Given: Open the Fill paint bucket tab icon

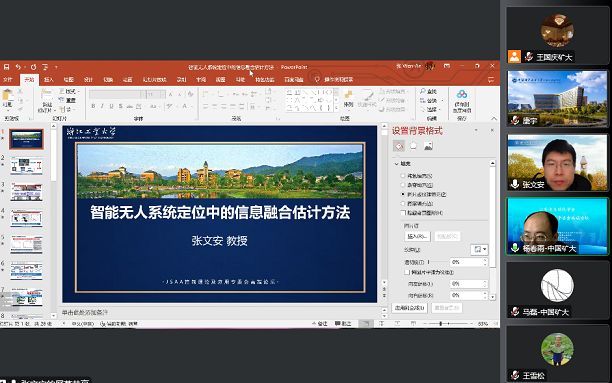Looking at the screenshot, I should [x=399, y=146].
